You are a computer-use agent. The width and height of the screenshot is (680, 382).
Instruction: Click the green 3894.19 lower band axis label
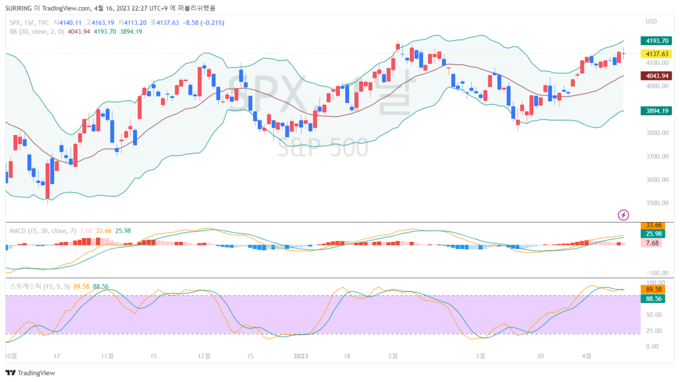657,111
